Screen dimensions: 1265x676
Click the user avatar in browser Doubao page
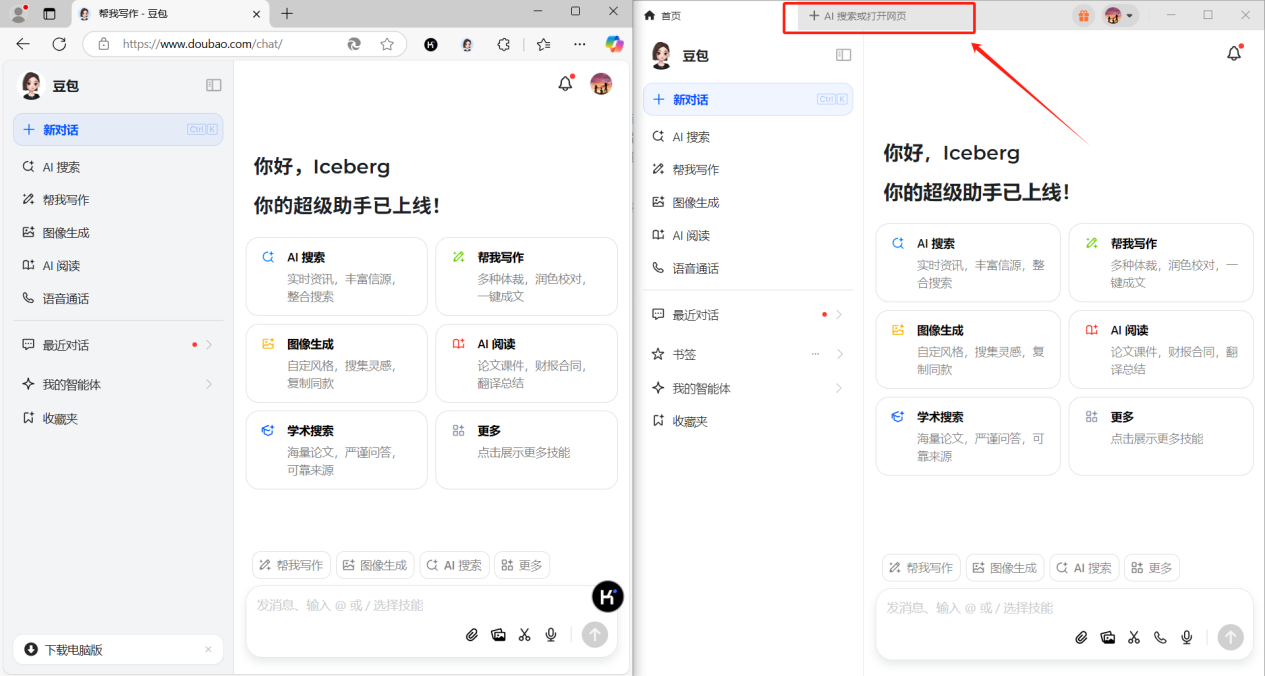click(601, 84)
